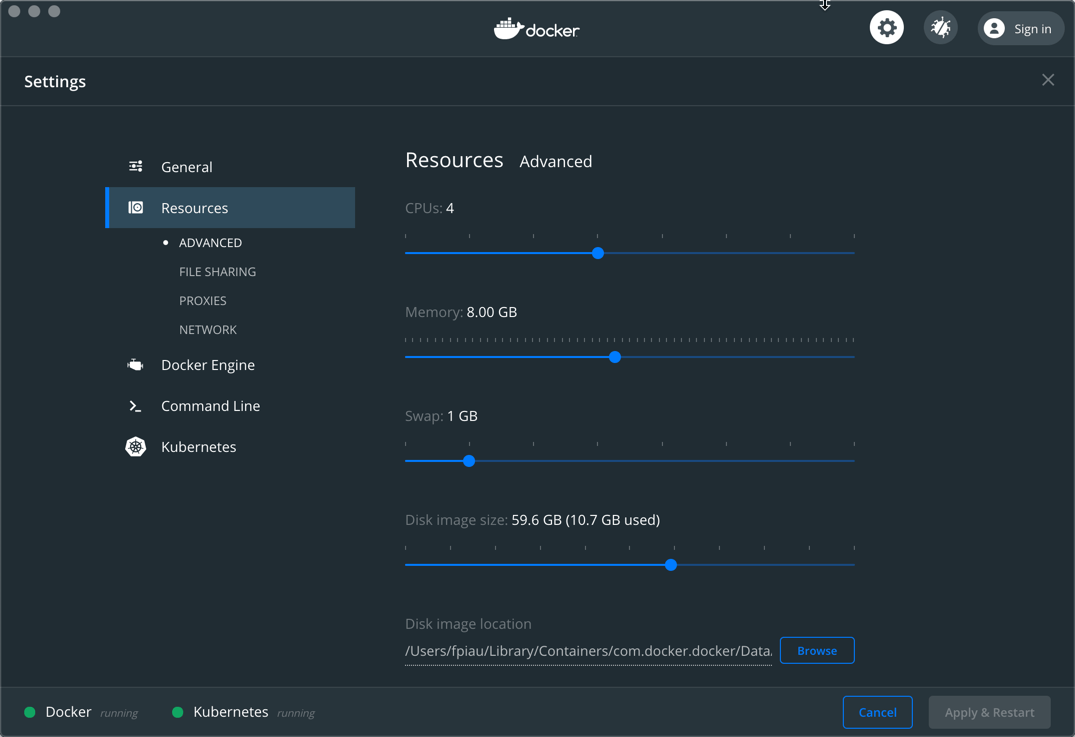Click the Advanced heading text

click(555, 162)
